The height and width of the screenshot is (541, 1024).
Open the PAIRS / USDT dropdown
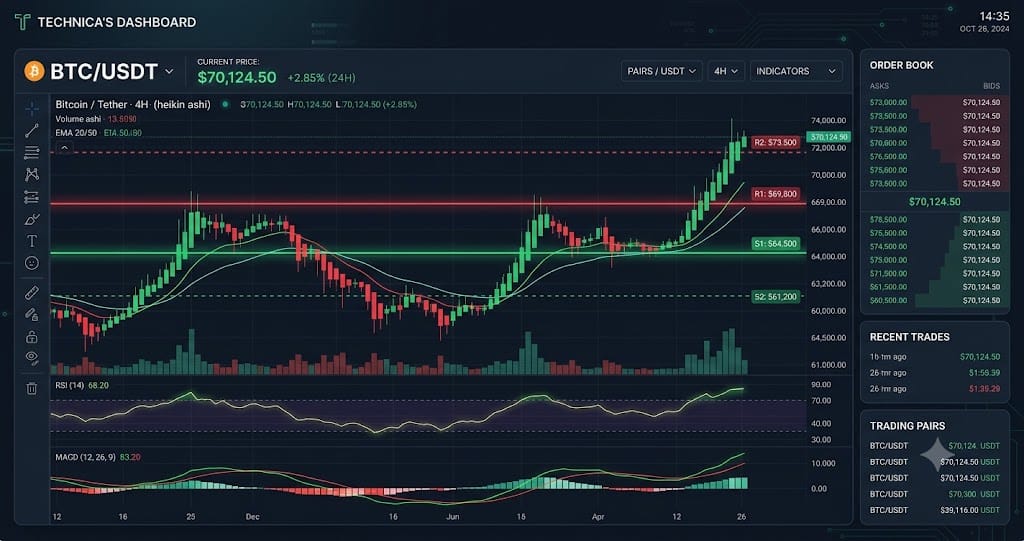coord(662,71)
